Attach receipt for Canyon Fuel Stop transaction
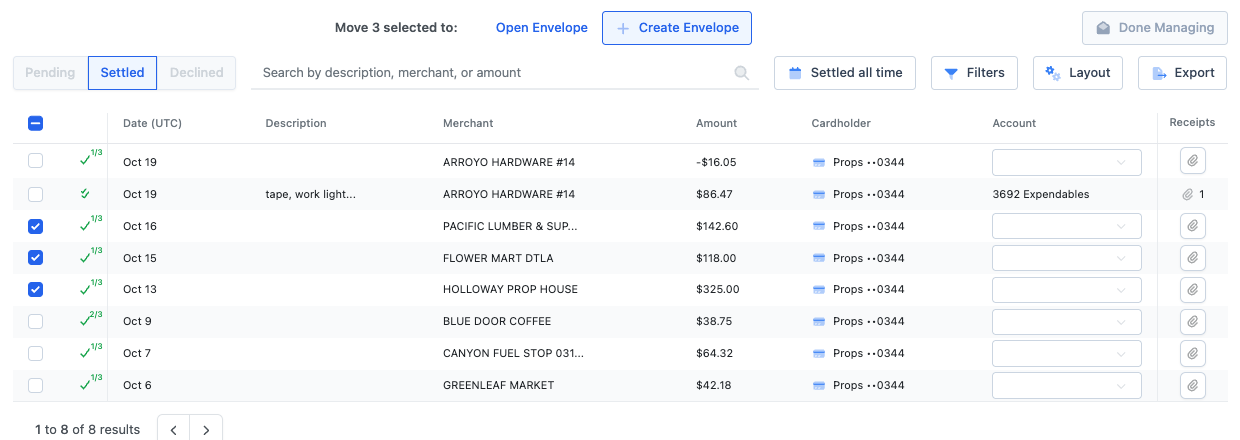 coord(1192,354)
